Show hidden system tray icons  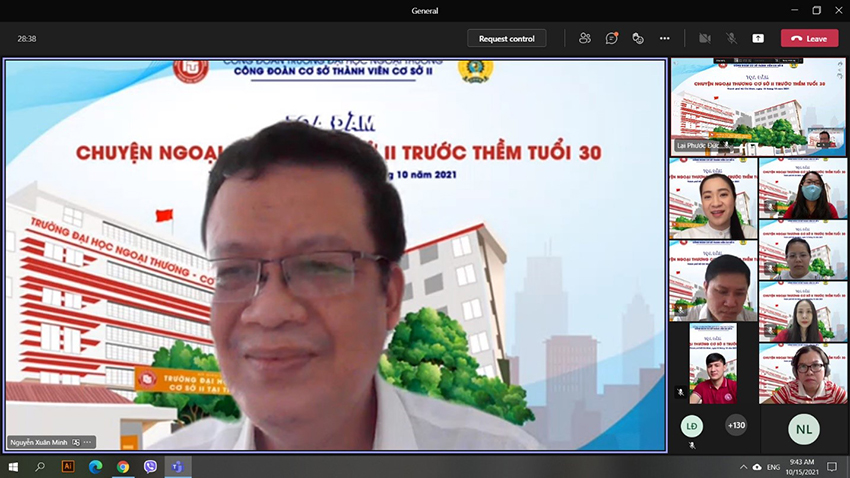point(743,467)
